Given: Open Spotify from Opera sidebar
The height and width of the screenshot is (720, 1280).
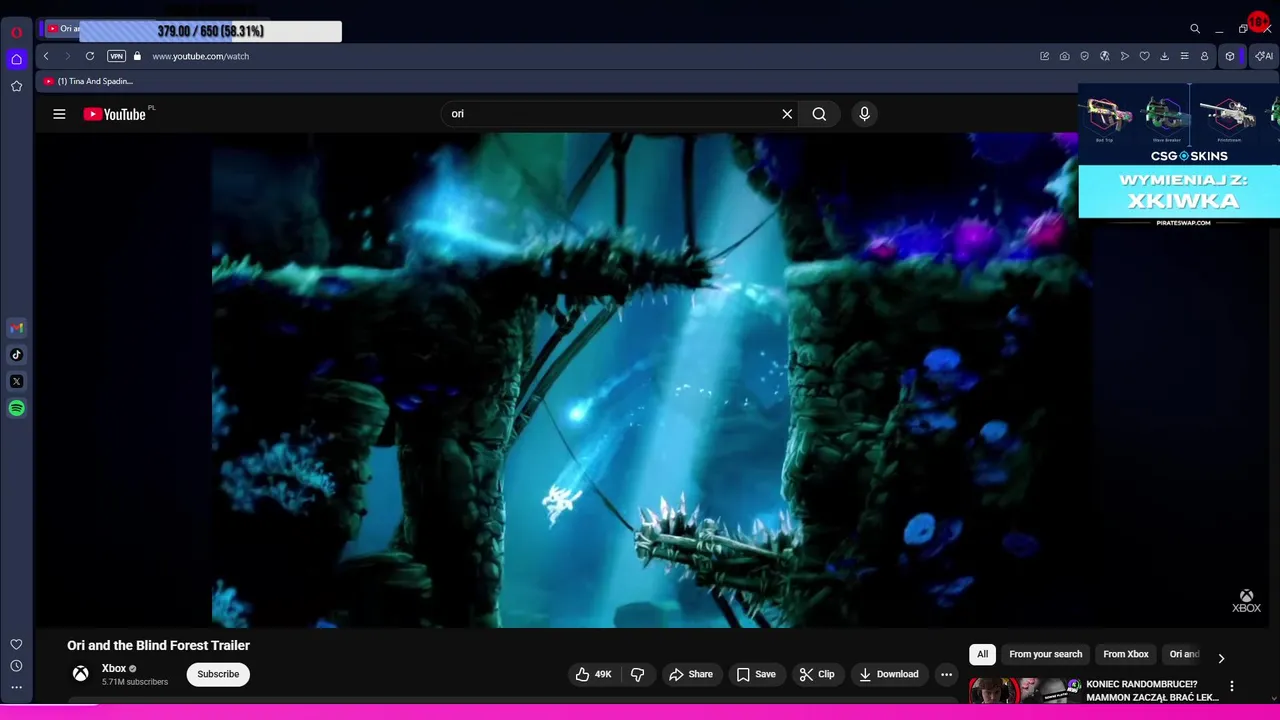Looking at the screenshot, I should click(x=16, y=408).
